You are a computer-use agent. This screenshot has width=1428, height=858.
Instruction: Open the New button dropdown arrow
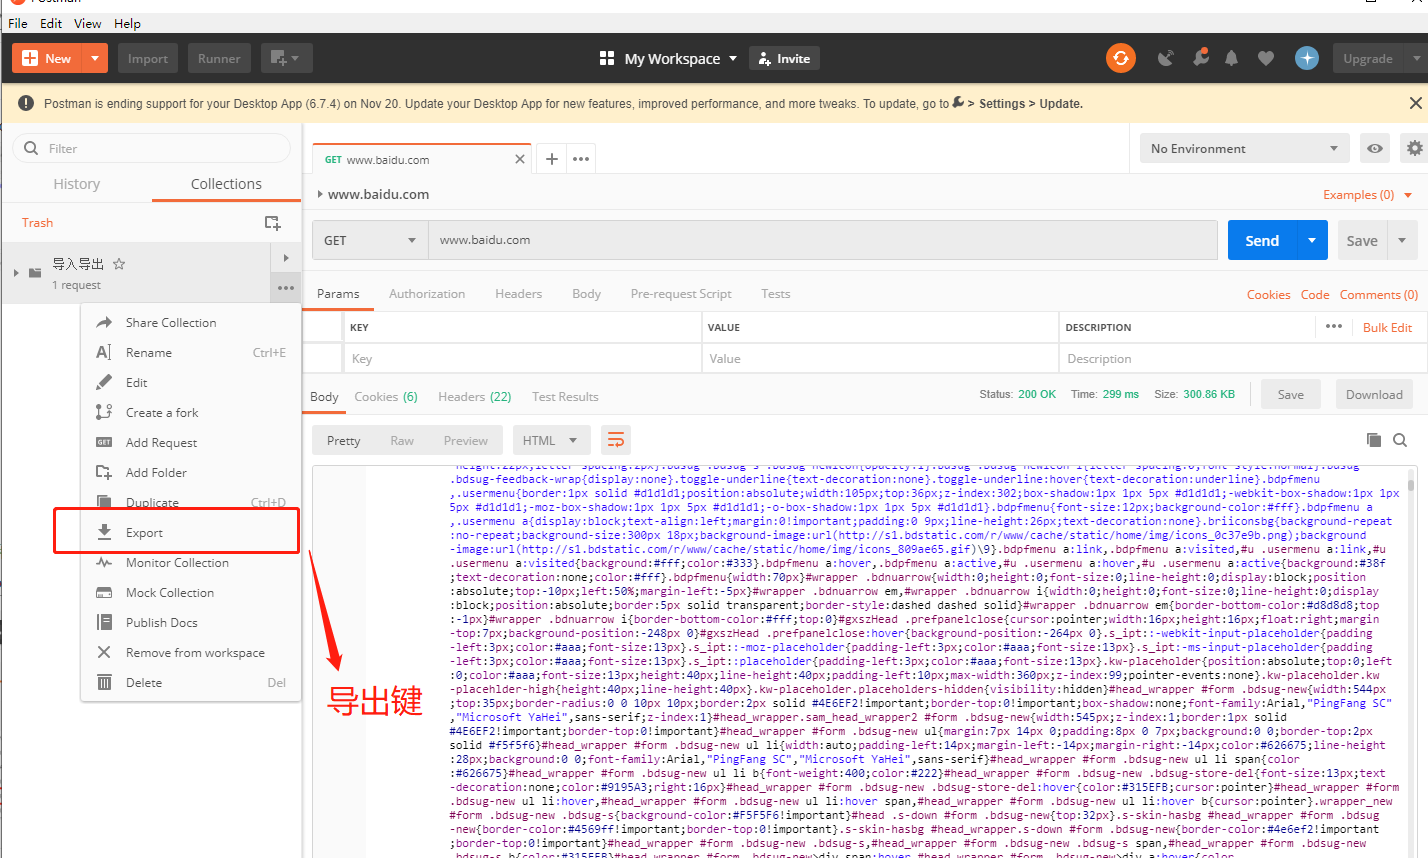[x=95, y=58]
